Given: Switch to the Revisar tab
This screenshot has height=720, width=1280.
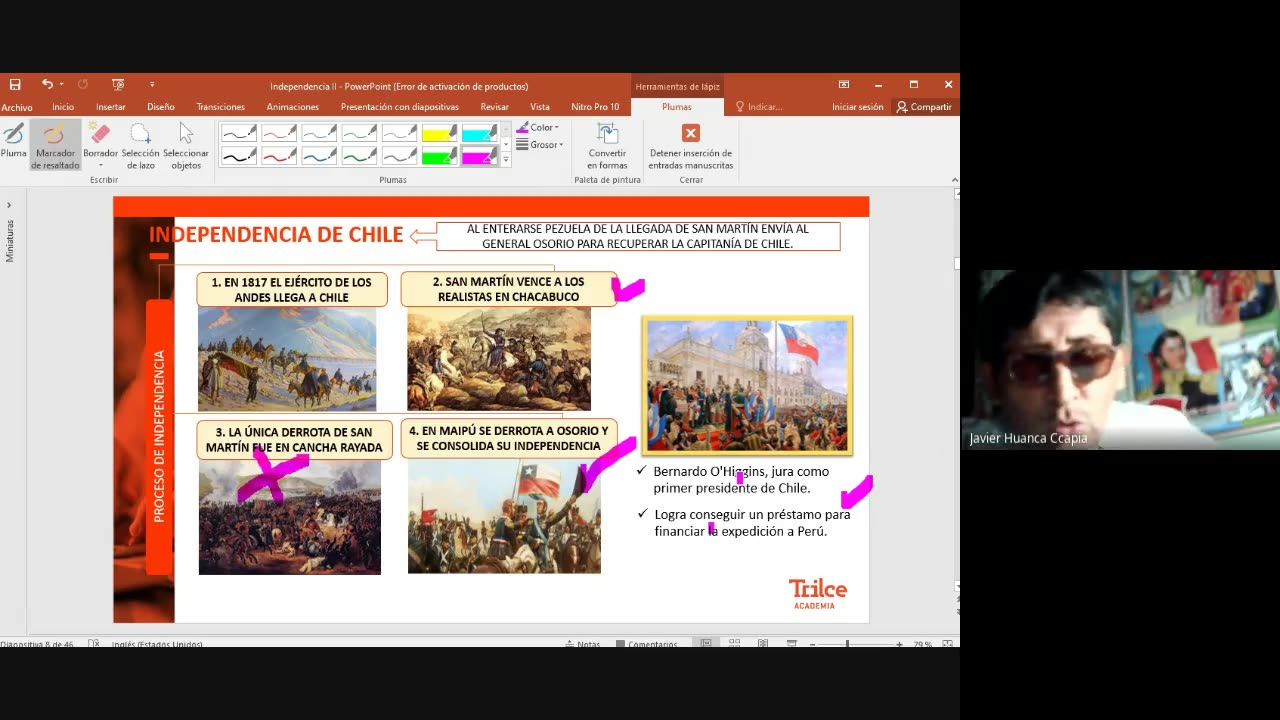Looking at the screenshot, I should [x=494, y=107].
